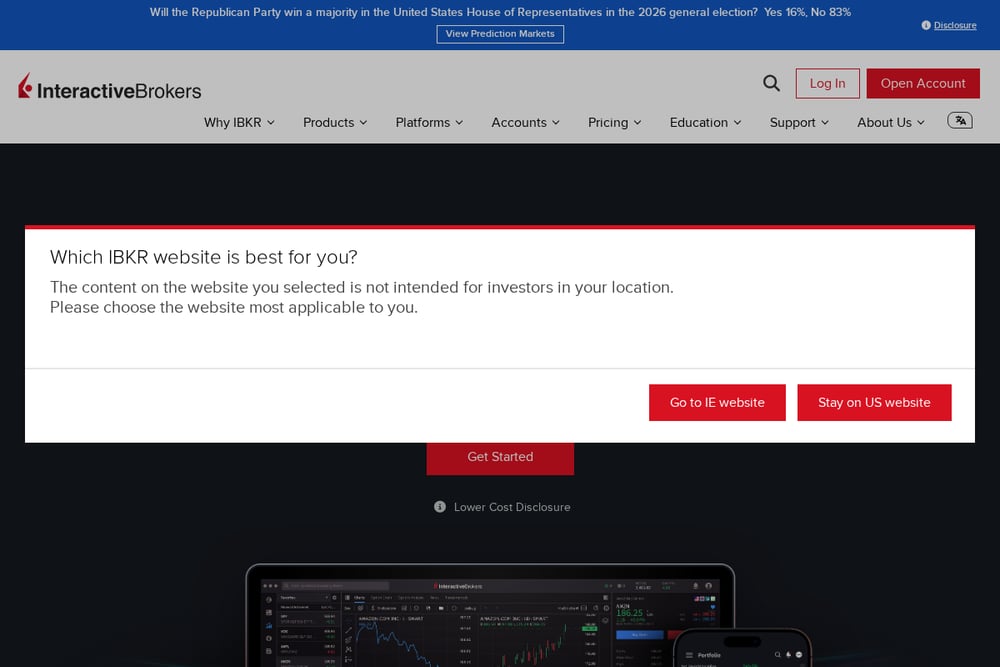Click the trading platform laptop screenshot
This screenshot has width=1000, height=667.
(490, 615)
